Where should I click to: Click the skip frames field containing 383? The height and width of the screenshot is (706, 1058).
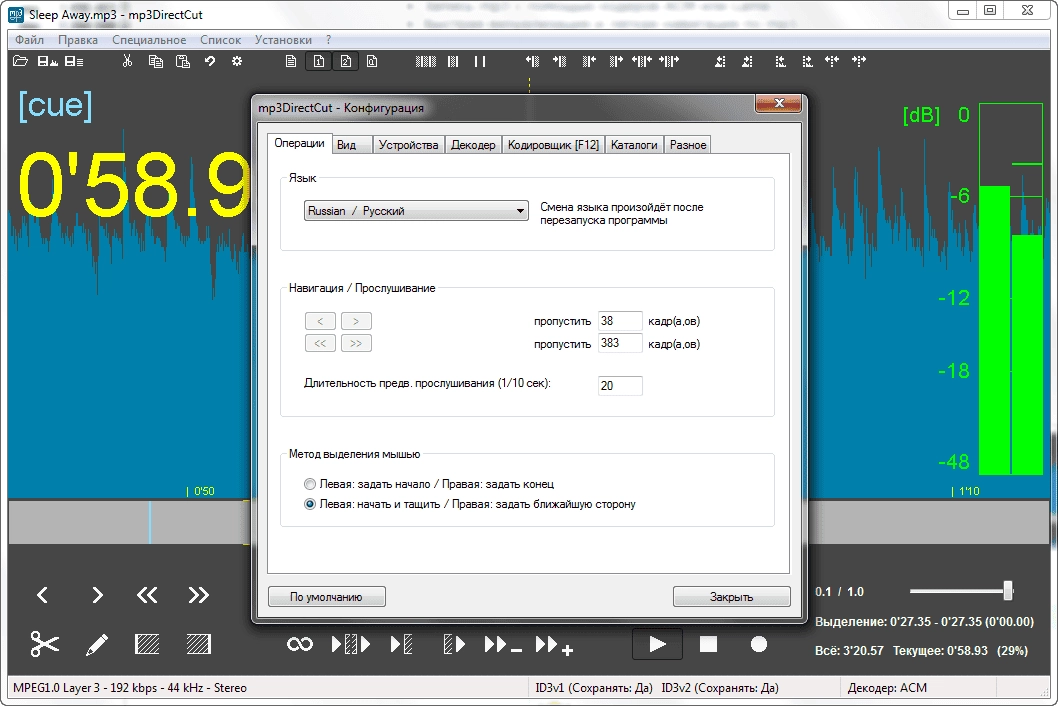pos(620,344)
